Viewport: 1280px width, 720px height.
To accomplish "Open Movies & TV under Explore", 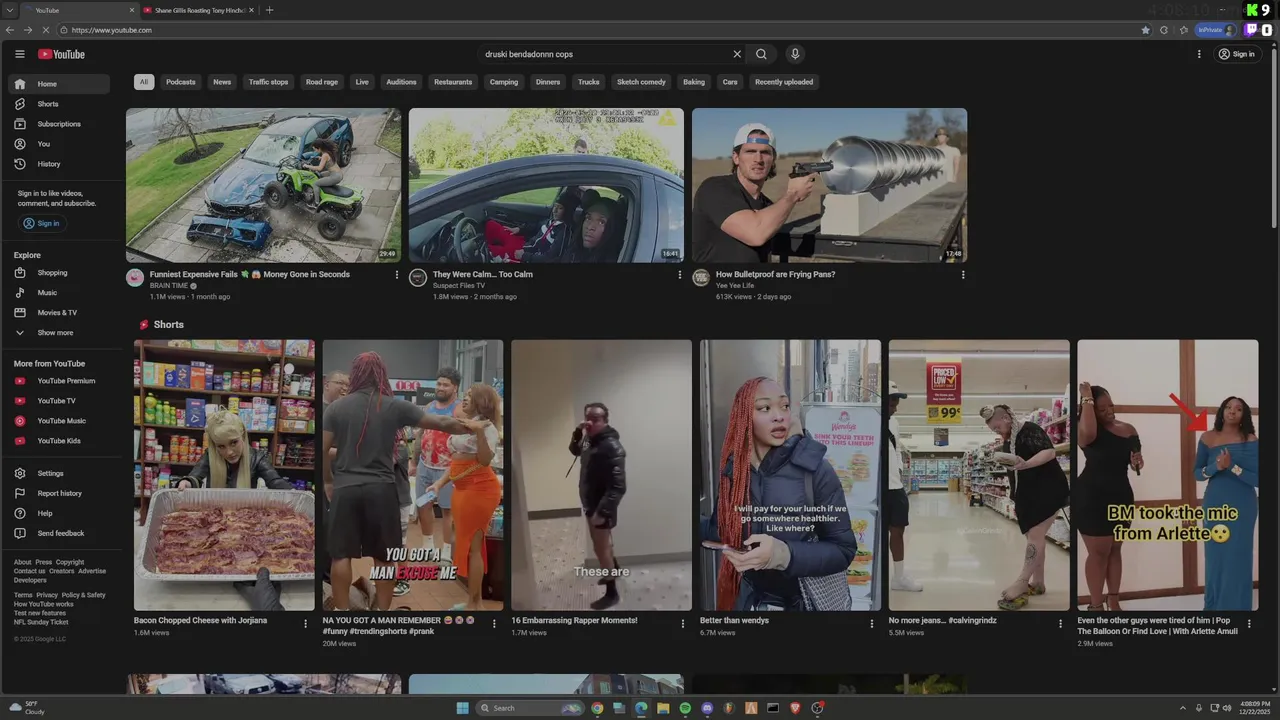I will coord(59,313).
